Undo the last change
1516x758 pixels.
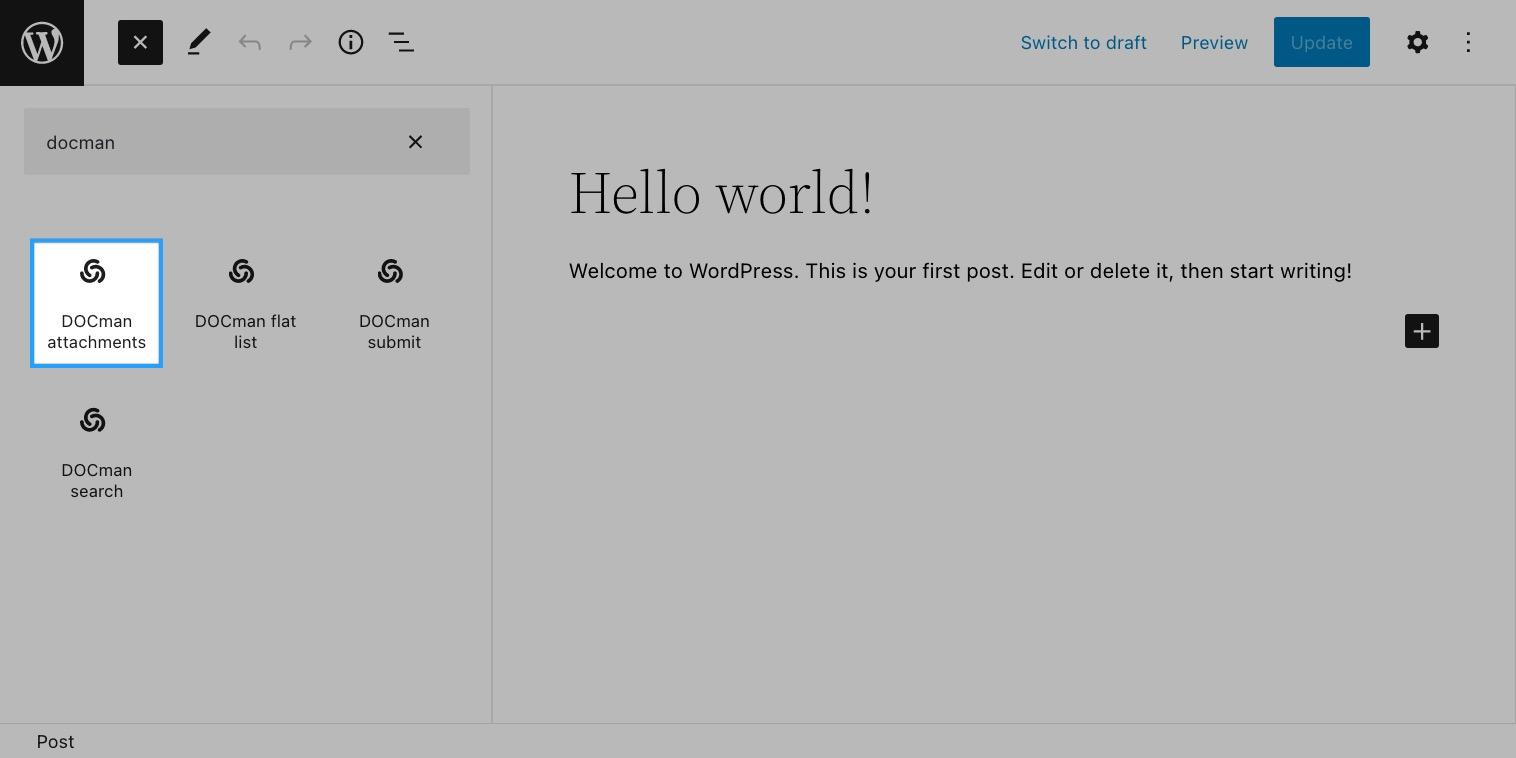tap(250, 42)
